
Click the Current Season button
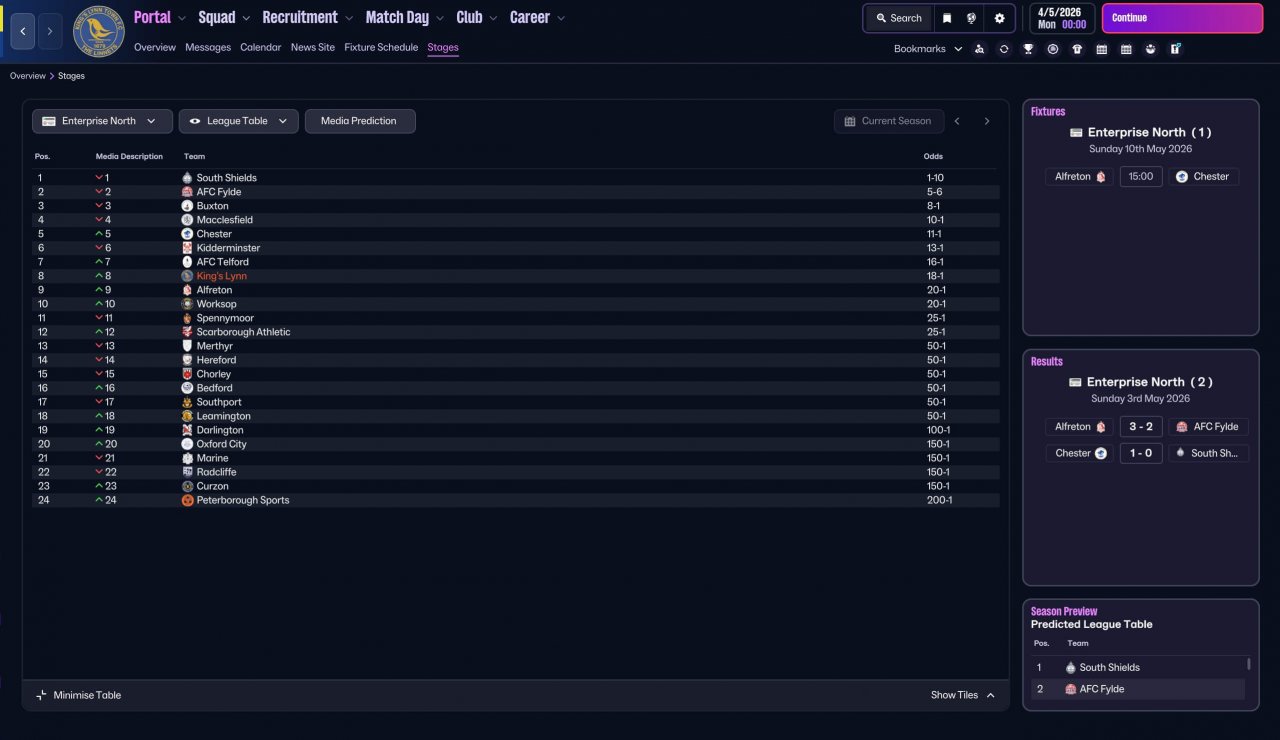[889, 121]
